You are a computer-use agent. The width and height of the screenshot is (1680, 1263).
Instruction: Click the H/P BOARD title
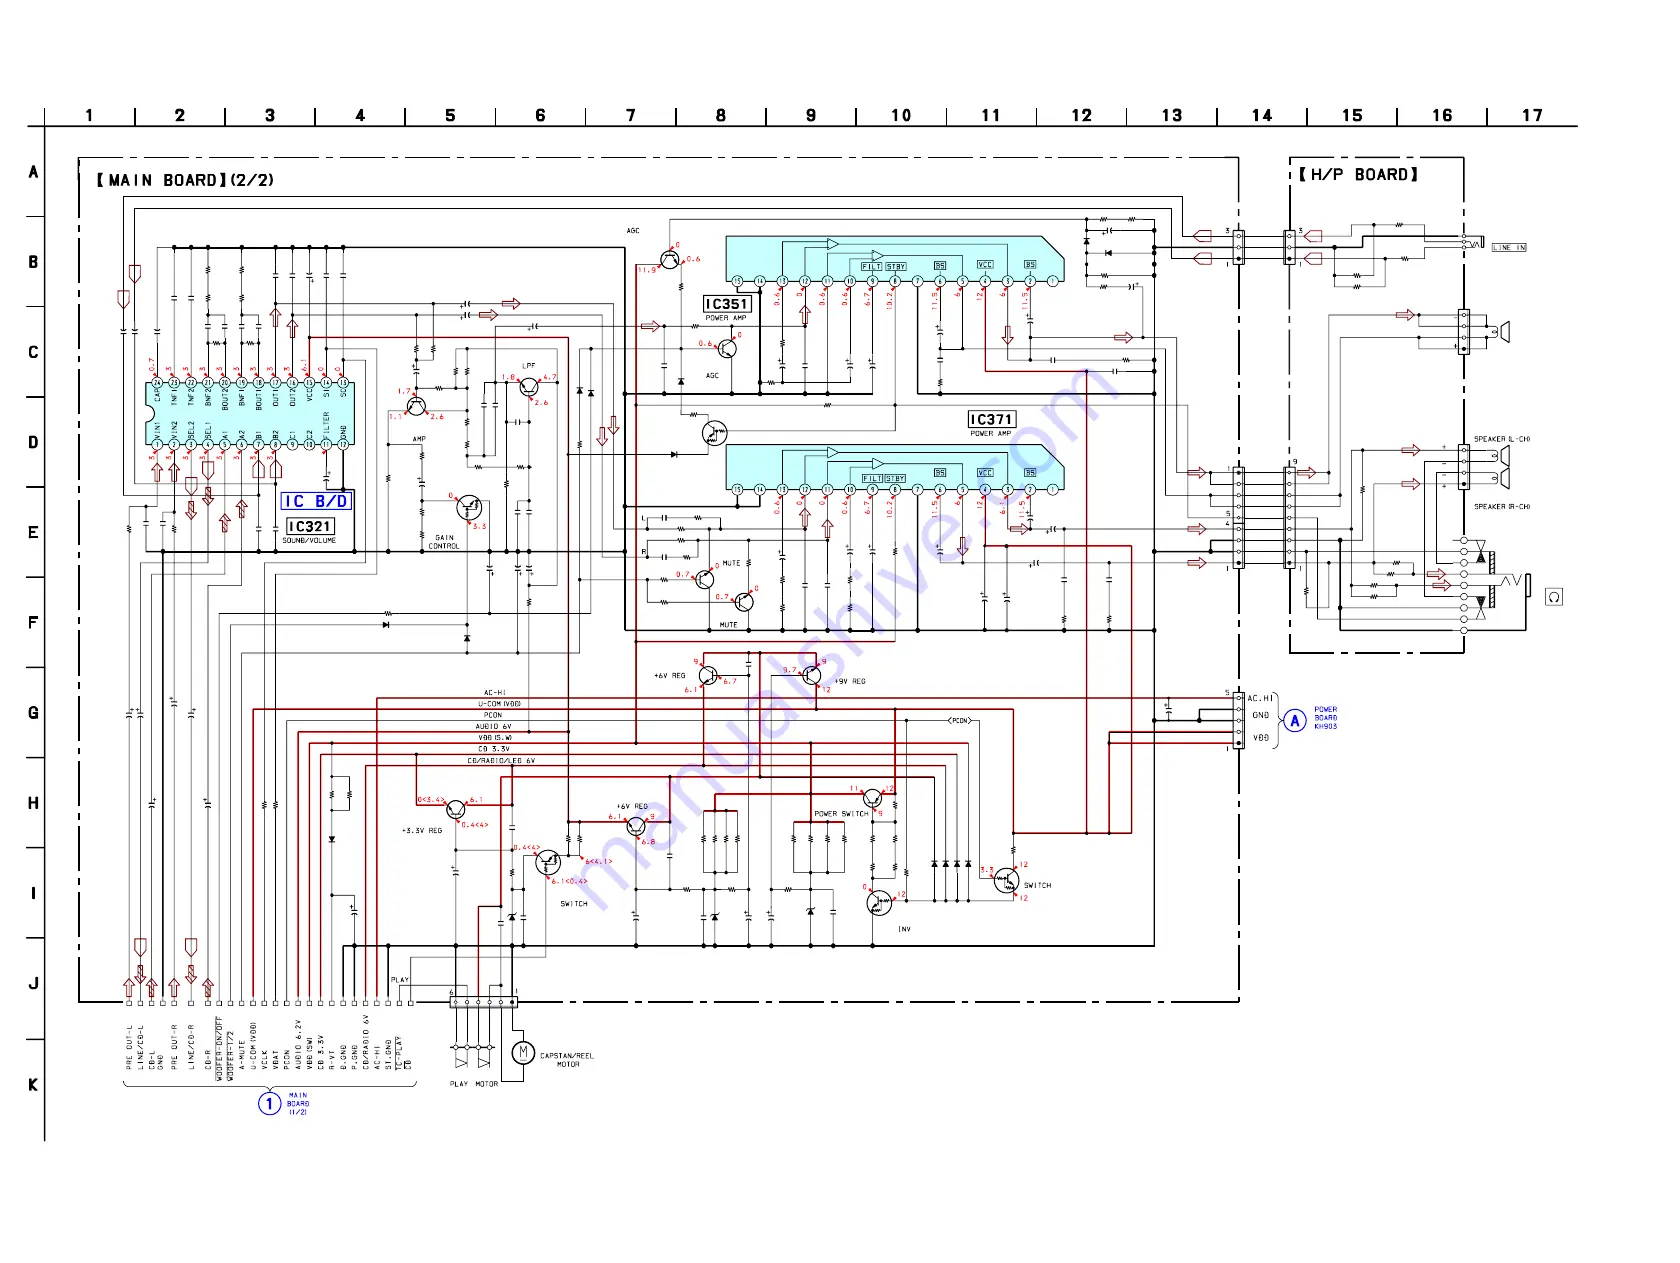click(x=1358, y=174)
